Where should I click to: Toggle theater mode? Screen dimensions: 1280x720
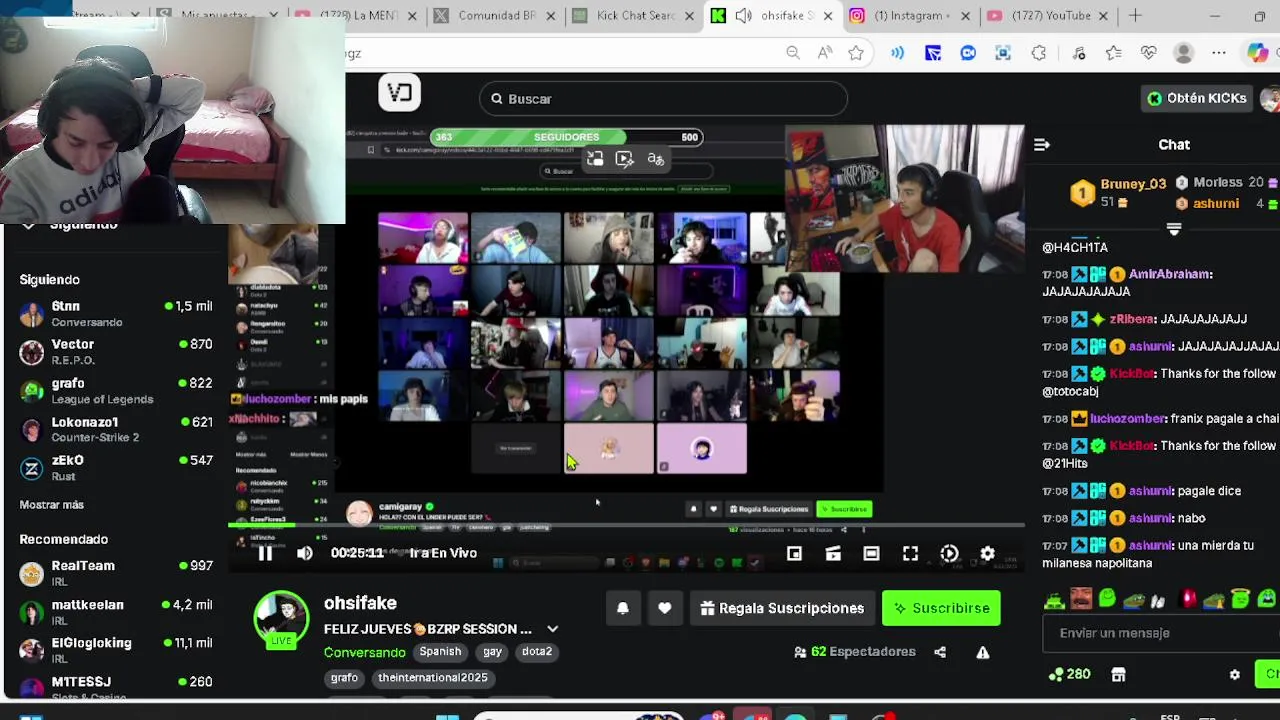point(871,553)
